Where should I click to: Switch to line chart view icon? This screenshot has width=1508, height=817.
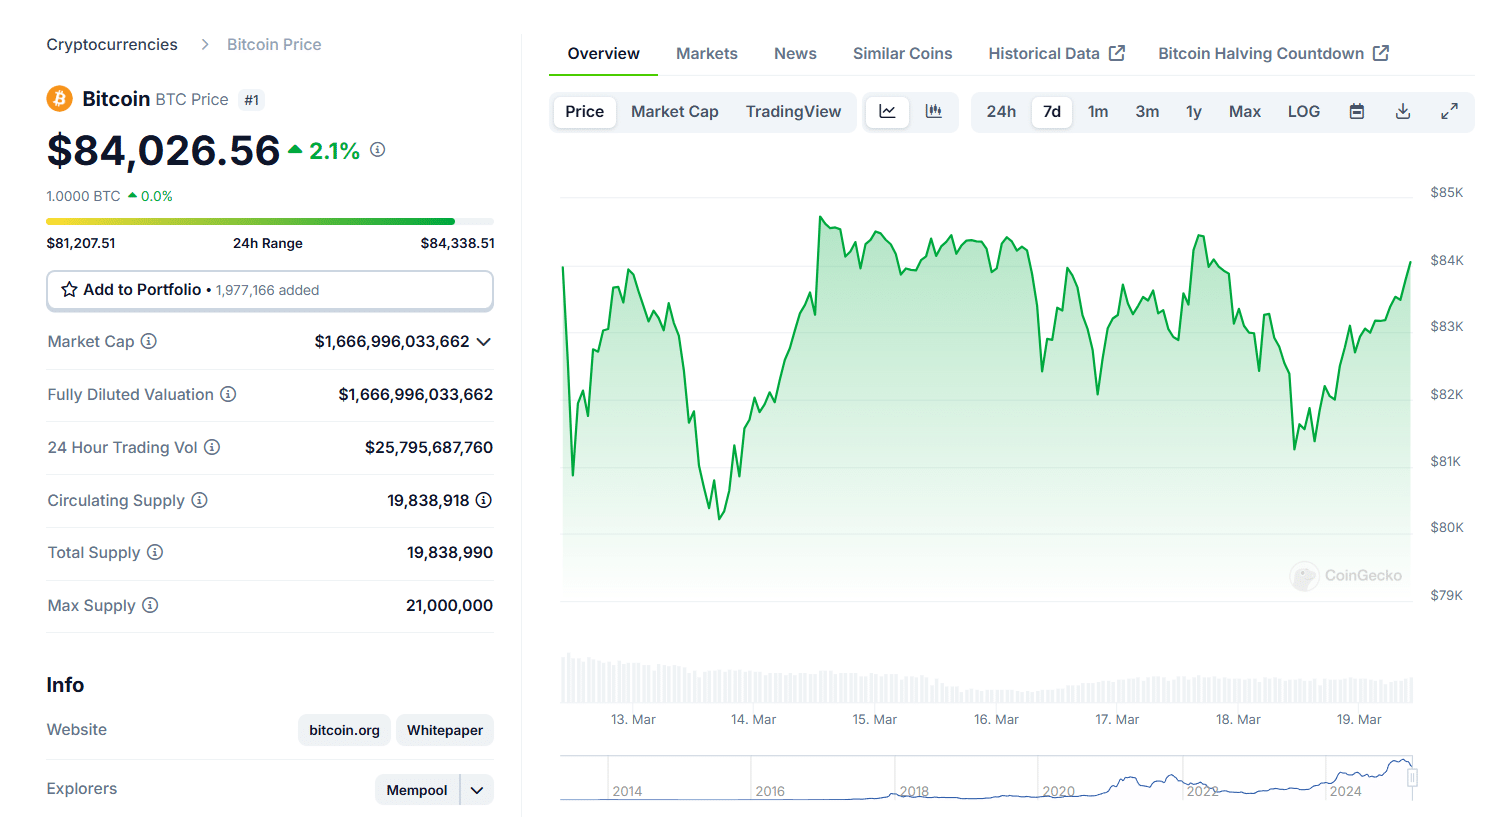click(x=887, y=112)
